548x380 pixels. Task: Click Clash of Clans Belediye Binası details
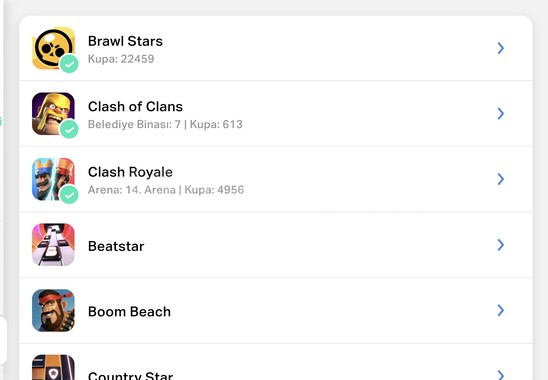point(165,124)
